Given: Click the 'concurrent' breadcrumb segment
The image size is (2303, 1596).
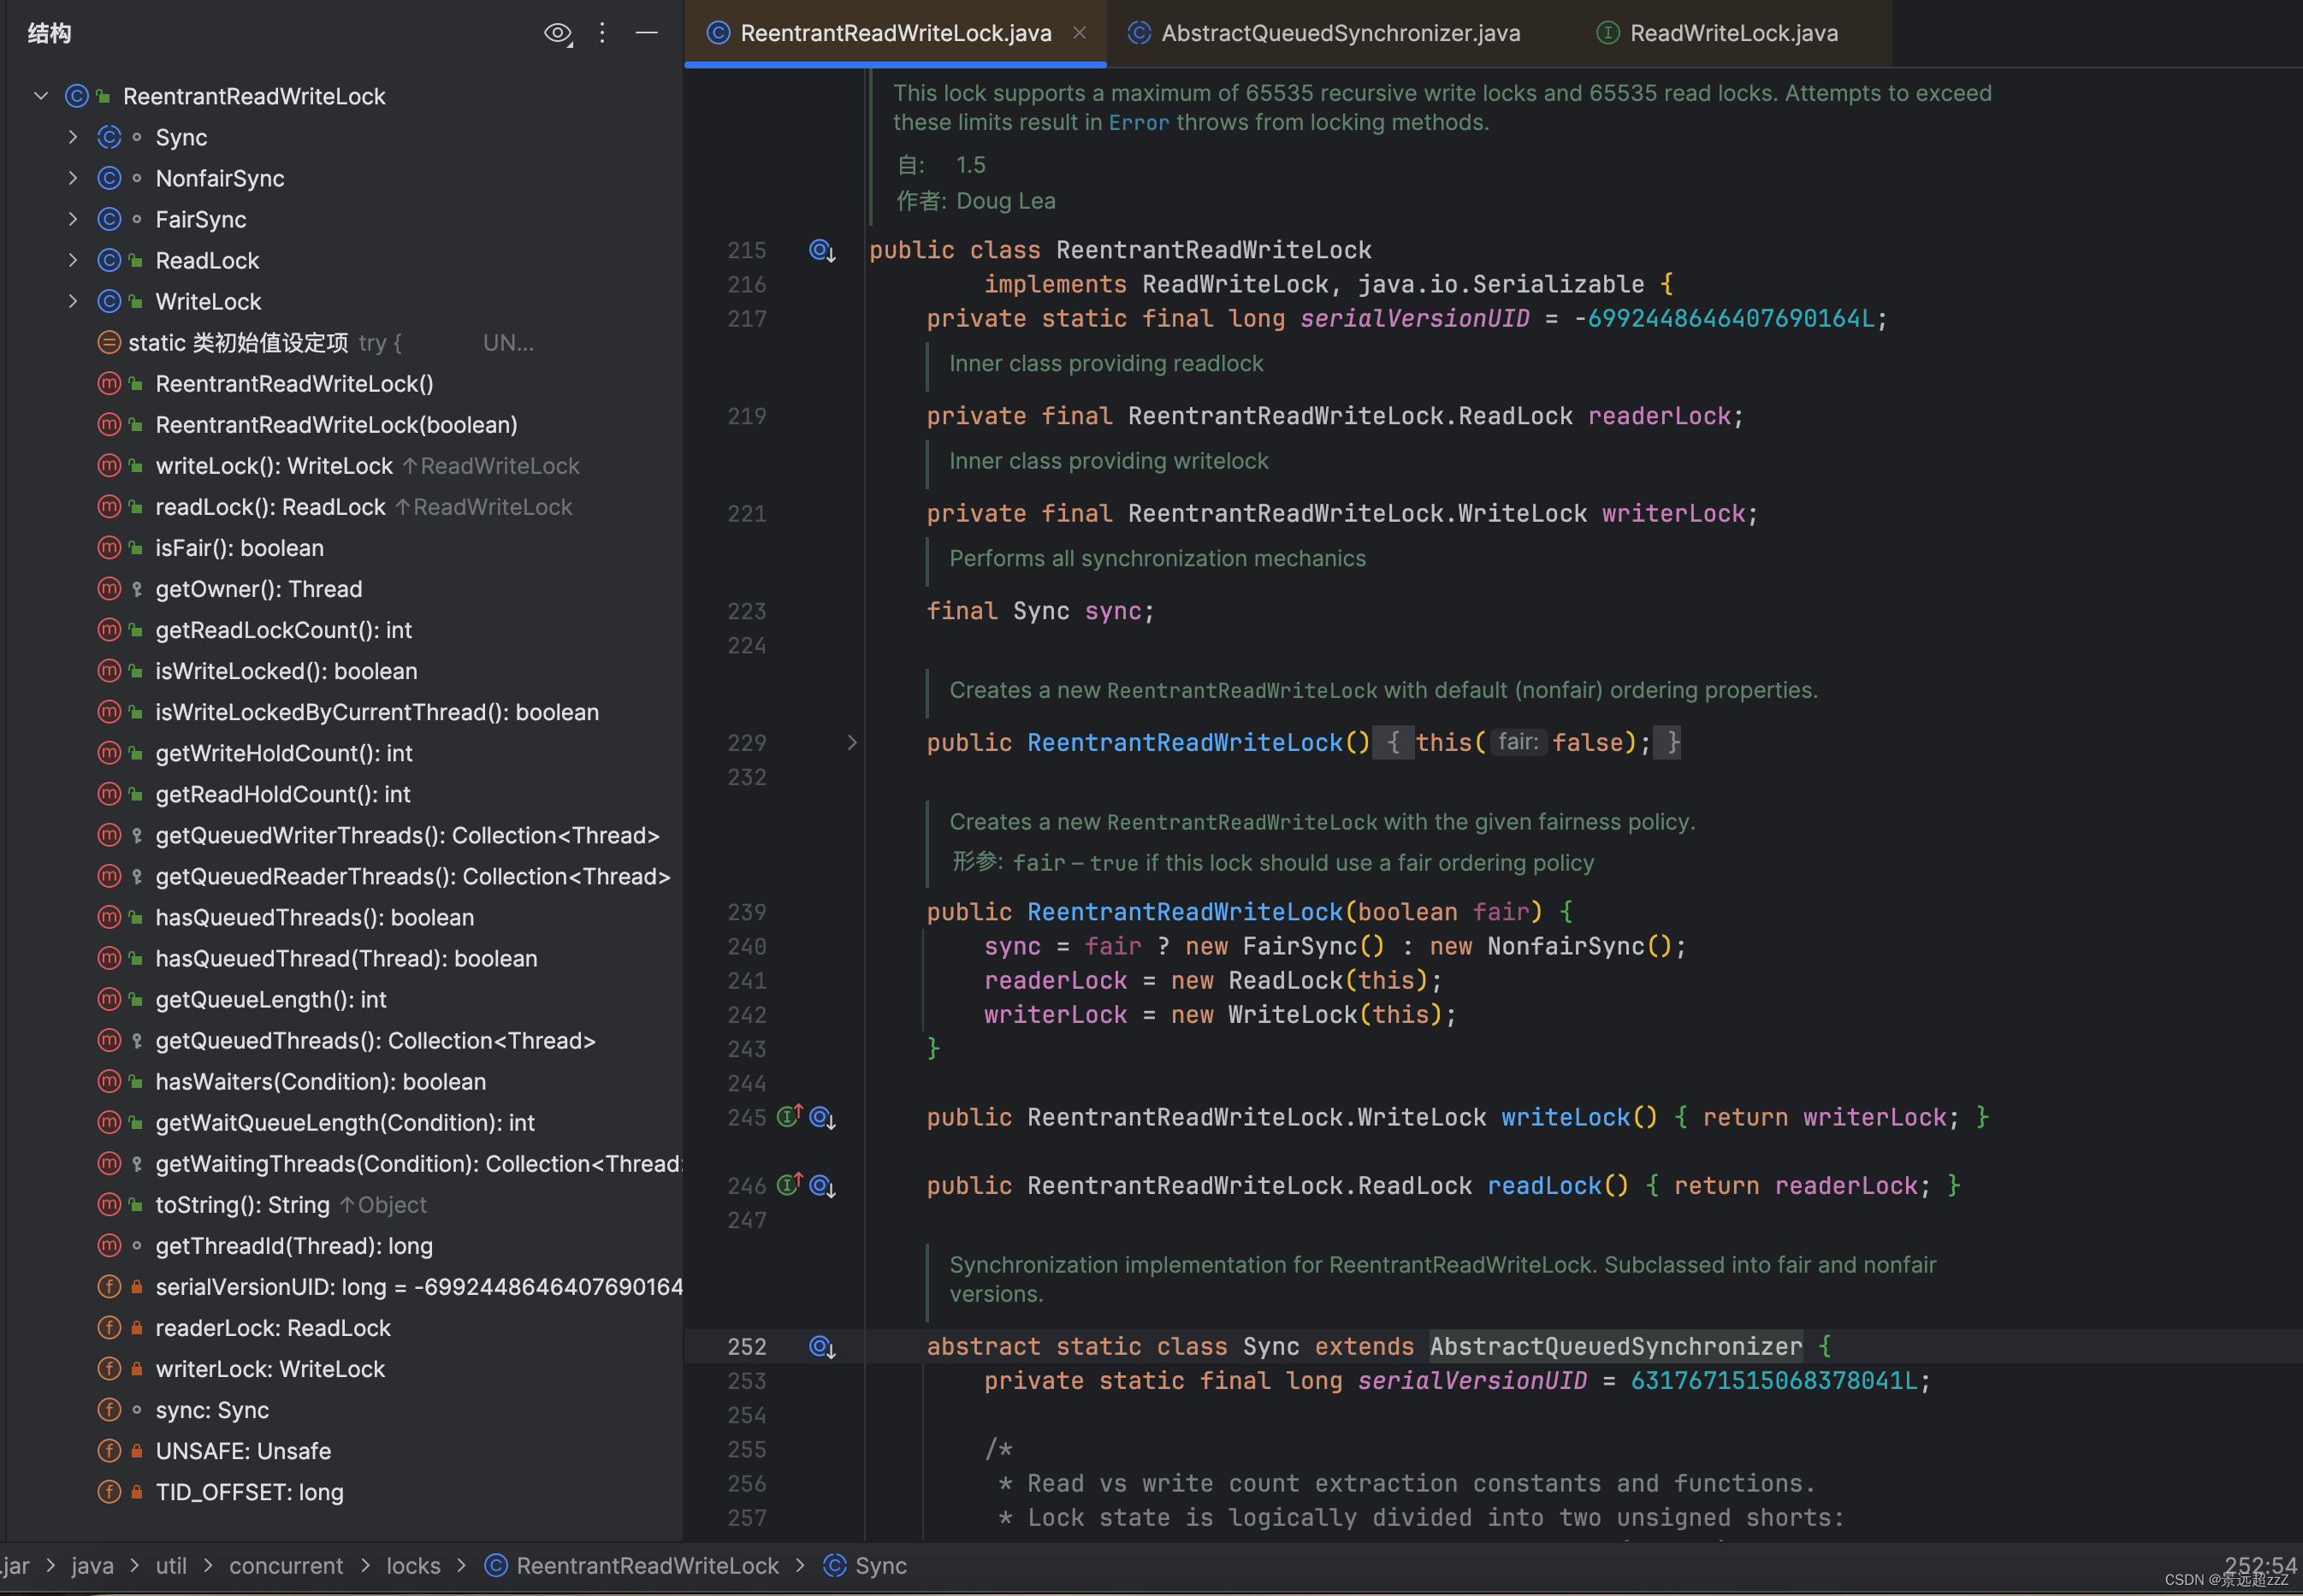Looking at the screenshot, I should pos(286,1565).
